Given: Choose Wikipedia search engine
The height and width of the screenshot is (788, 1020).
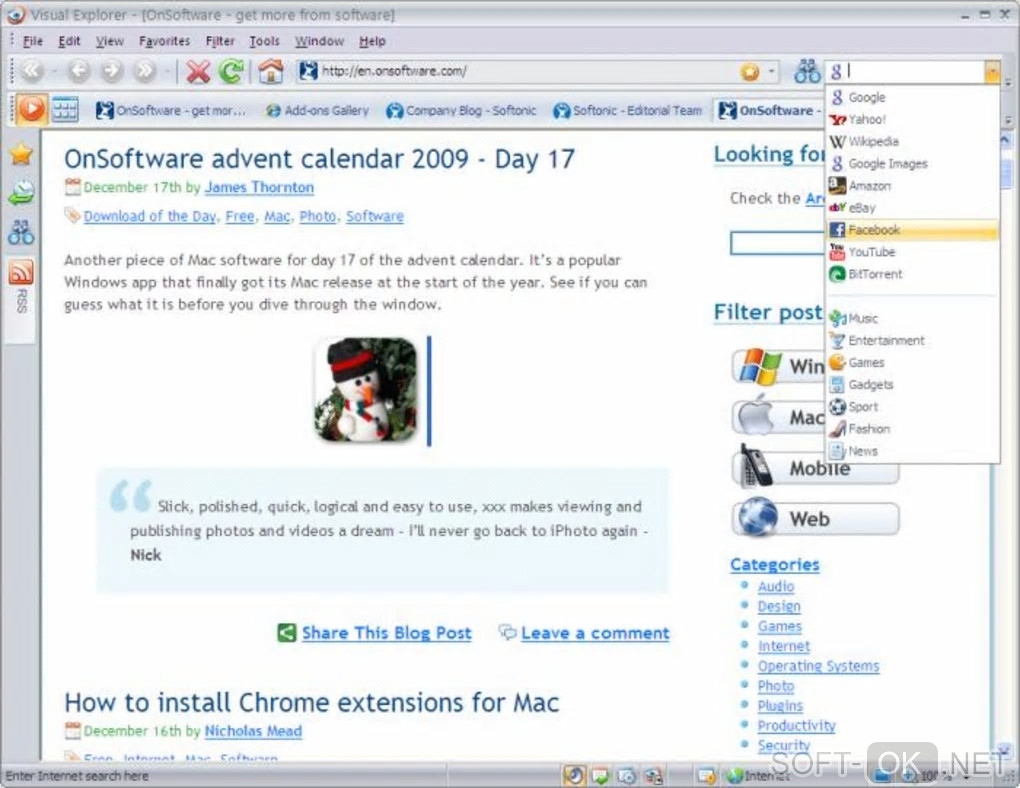Looking at the screenshot, I should (912, 141).
